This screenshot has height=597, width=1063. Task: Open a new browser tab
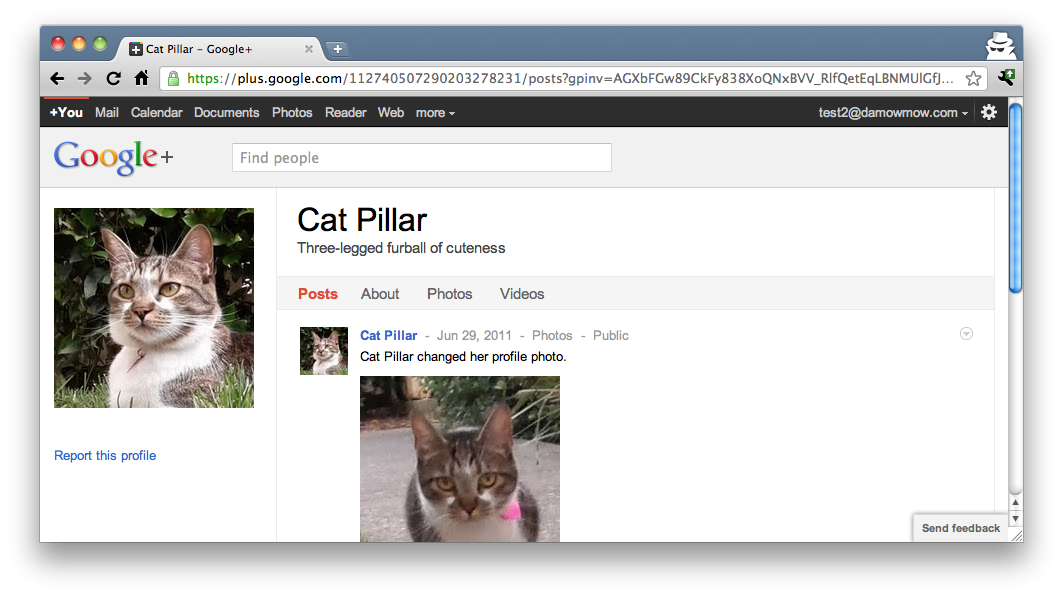(337, 48)
